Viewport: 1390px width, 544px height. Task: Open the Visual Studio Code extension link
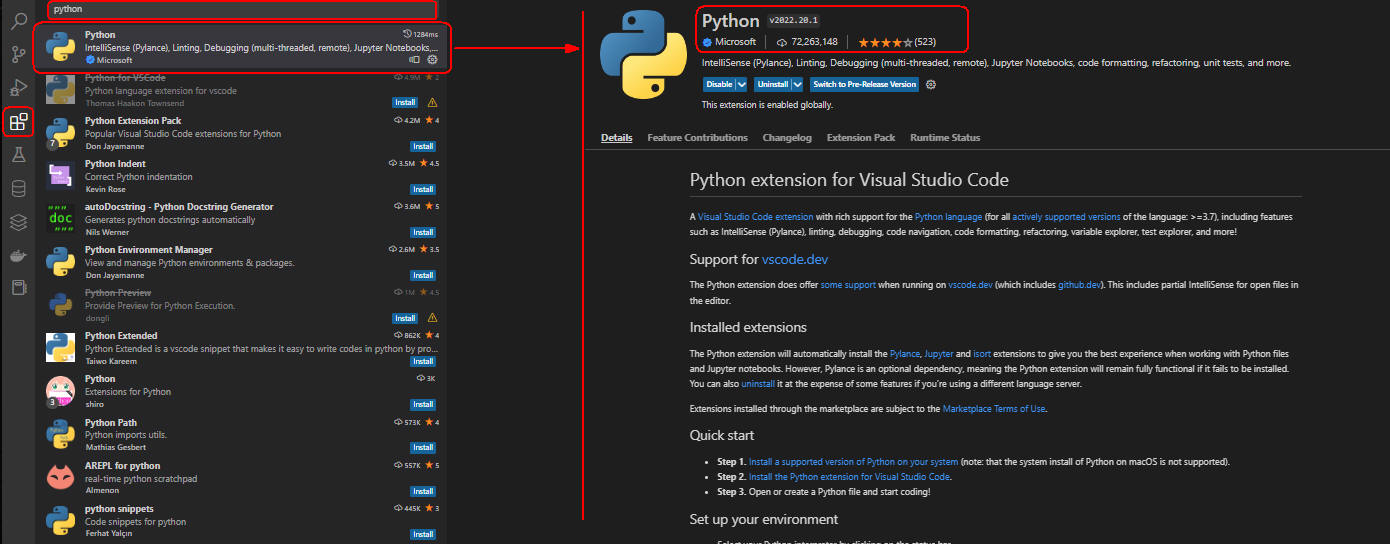tap(755, 216)
